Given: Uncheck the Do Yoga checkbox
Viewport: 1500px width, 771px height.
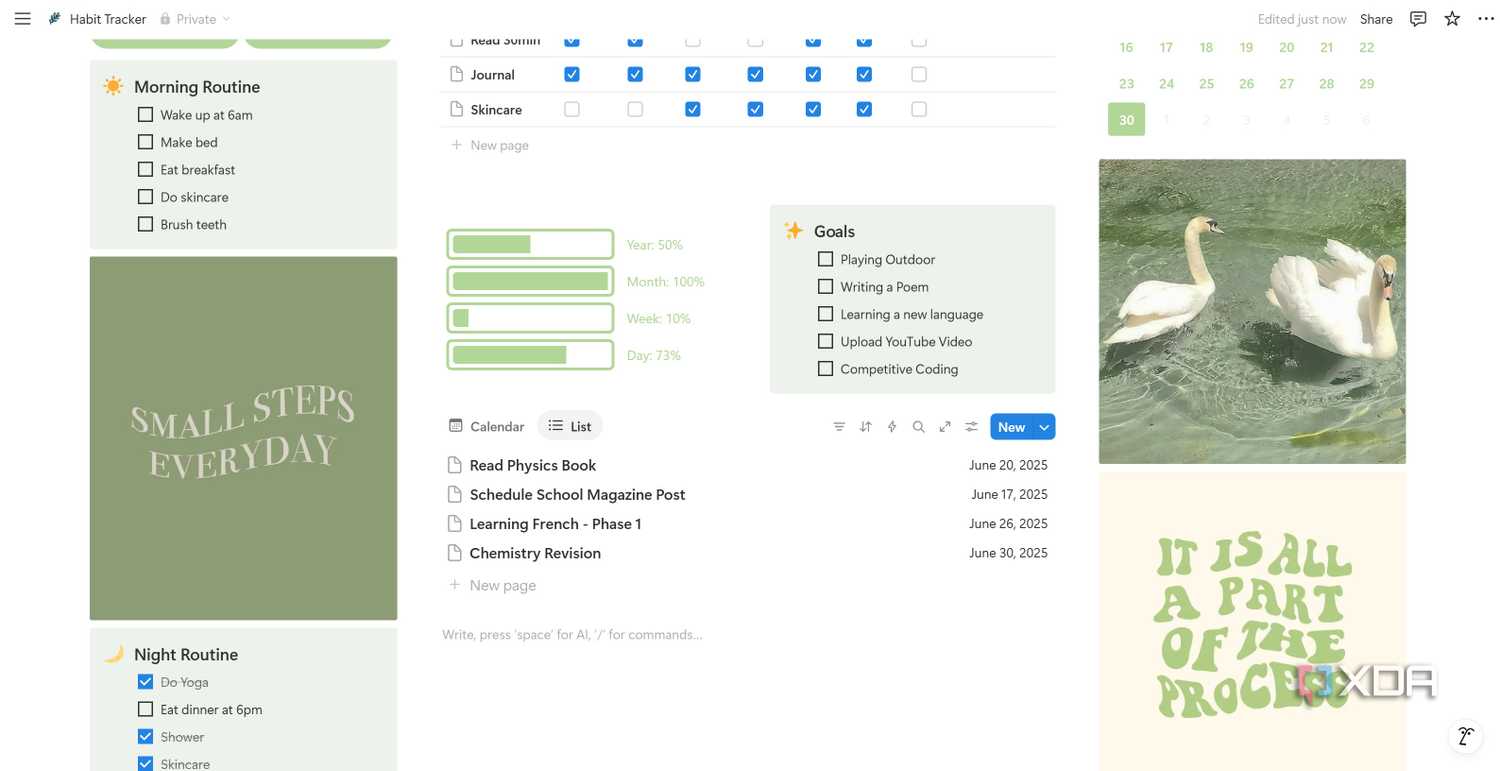Looking at the screenshot, I should [146, 682].
